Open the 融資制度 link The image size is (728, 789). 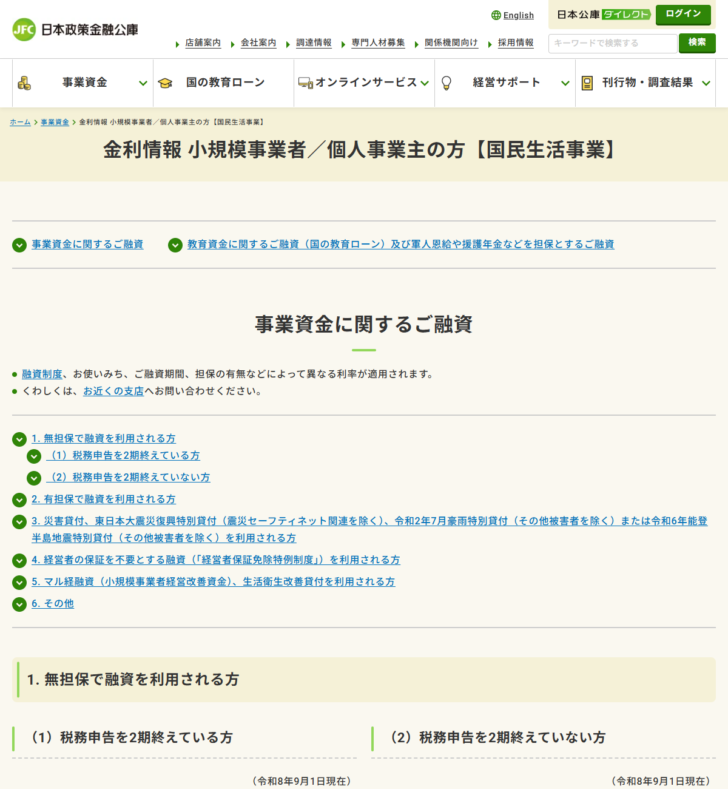pos(42,374)
